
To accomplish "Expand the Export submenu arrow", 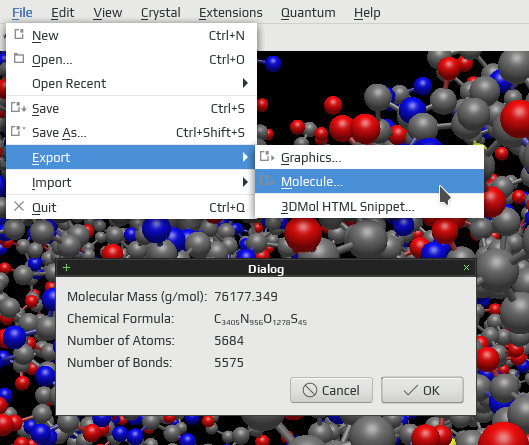I will click(x=245, y=157).
